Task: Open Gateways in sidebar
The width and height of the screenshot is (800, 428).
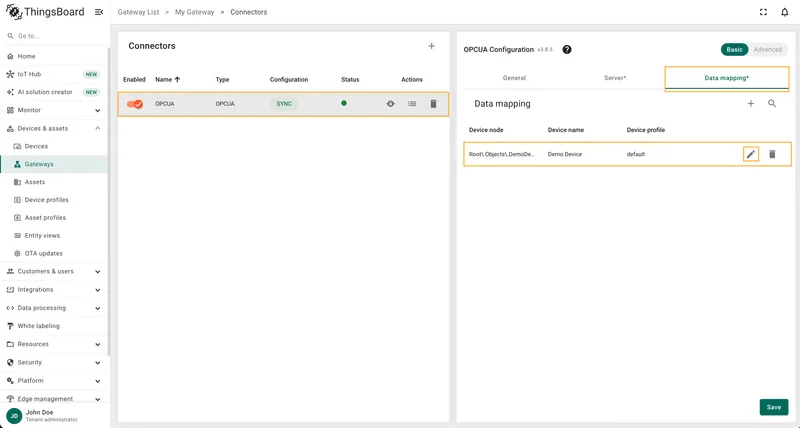Action: pos(54,164)
